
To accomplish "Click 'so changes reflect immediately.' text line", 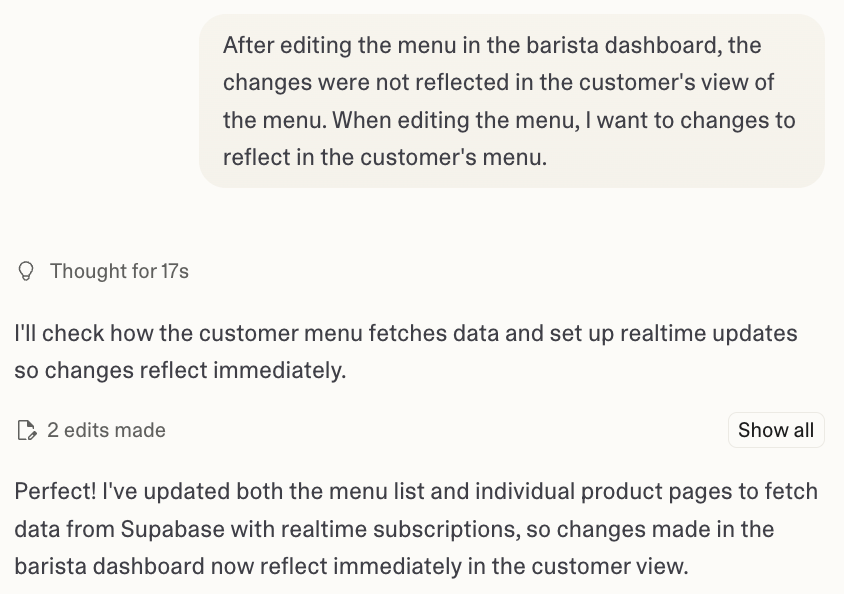I will coord(180,370).
